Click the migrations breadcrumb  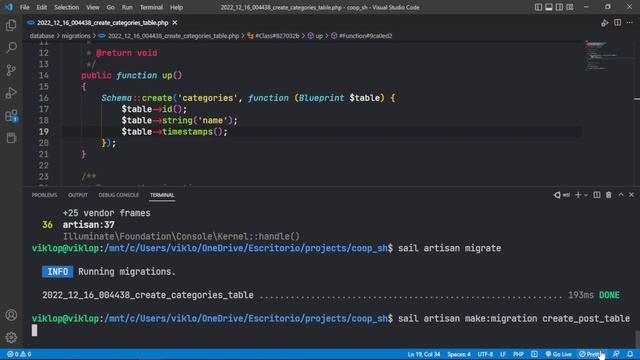point(76,36)
